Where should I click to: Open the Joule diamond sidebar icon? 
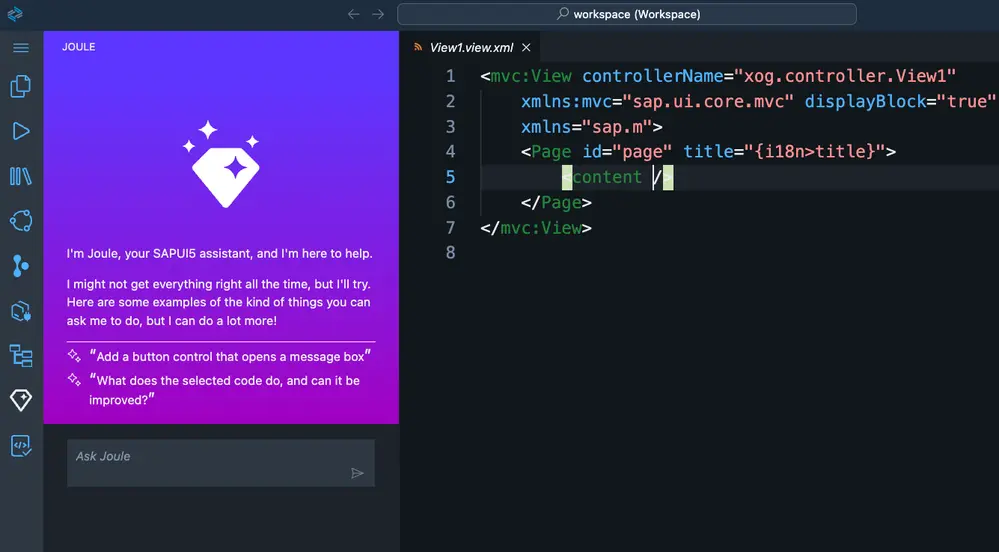point(21,400)
